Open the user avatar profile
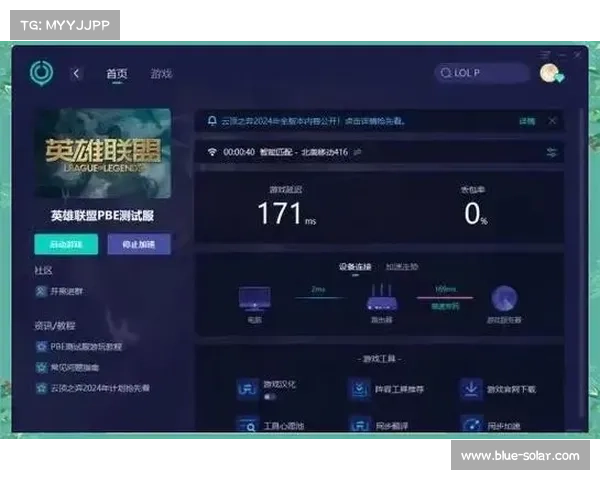This screenshot has width=600, height=480. tap(551, 73)
